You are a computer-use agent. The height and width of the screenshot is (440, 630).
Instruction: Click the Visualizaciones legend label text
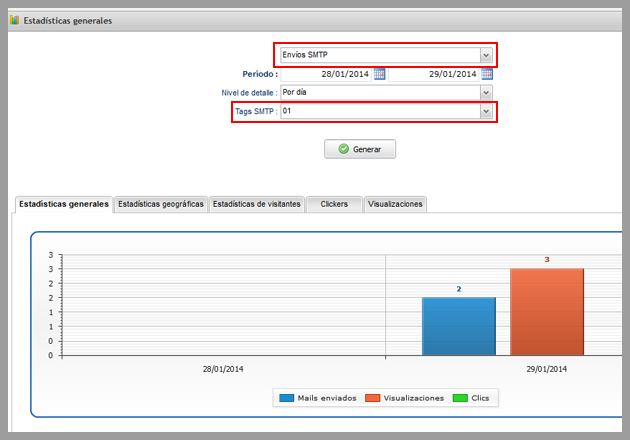pyautogui.click(x=414, y=398)
